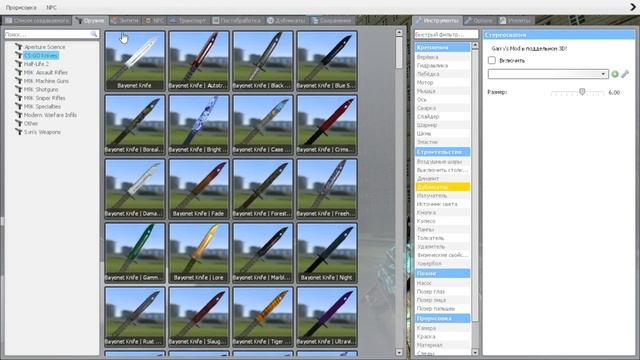Click the Размер slider handle
This screenshot has height=360, width=640.
(x=582, y=92)
